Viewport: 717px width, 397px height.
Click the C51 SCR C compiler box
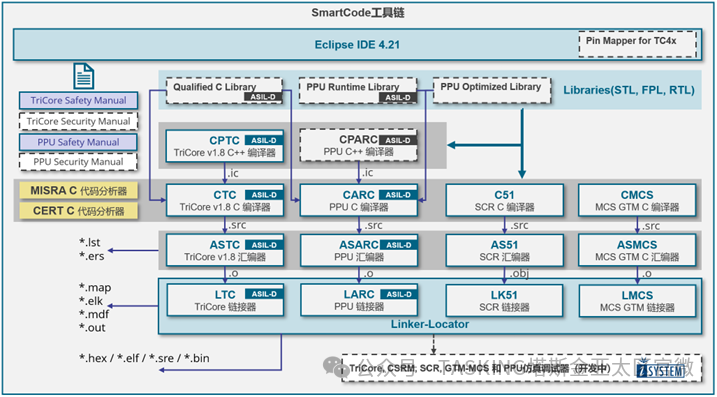pyautogui.click(x=504, y=200)
